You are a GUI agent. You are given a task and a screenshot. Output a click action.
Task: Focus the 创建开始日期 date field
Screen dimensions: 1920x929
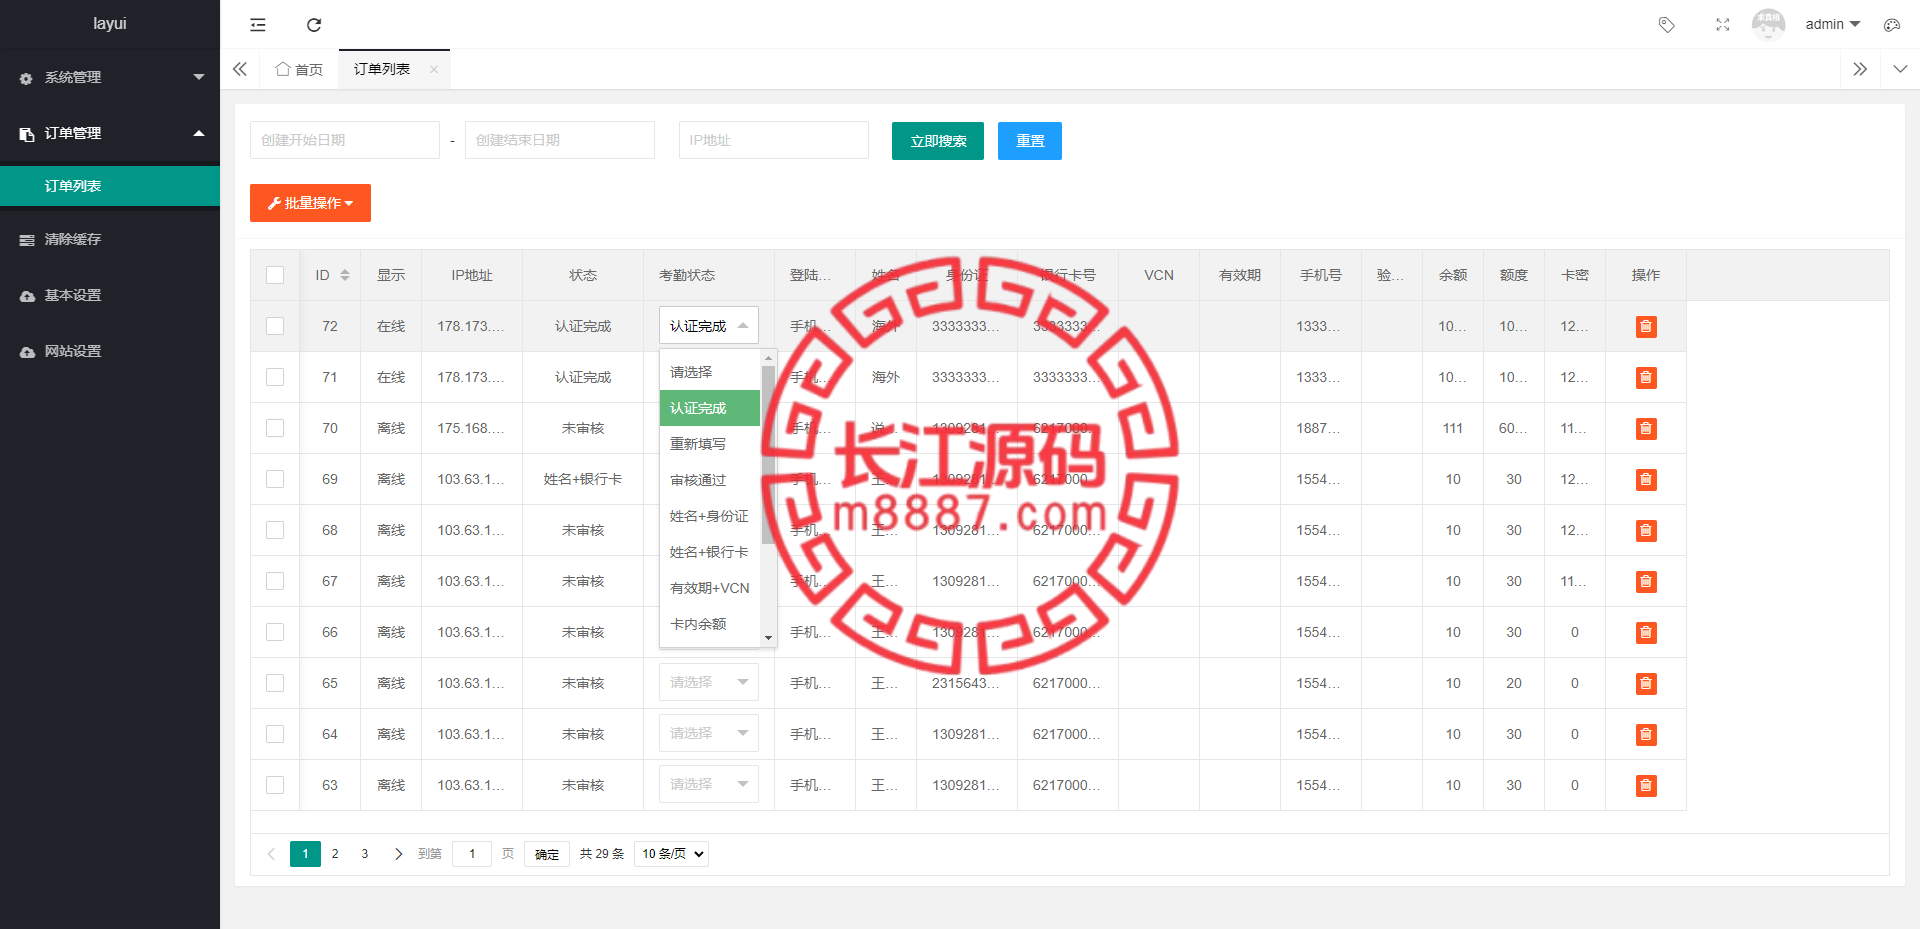pyautogui.click(x=345, y=140)
